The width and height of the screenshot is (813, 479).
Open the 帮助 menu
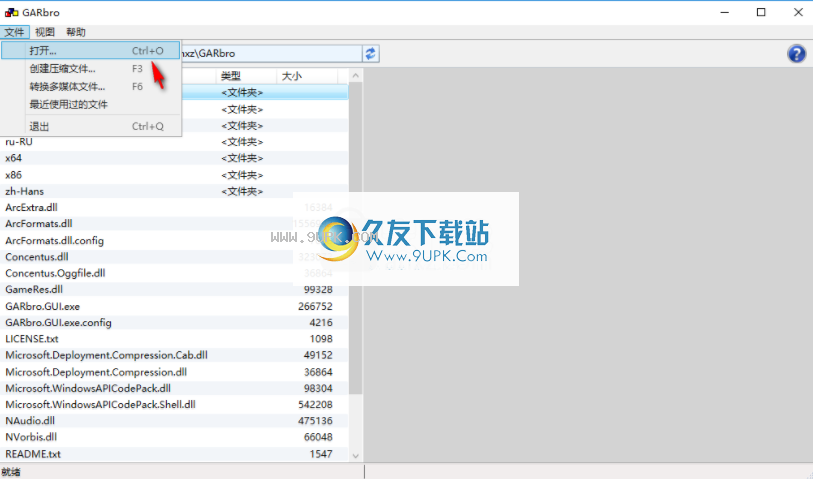tap(76, 32)
